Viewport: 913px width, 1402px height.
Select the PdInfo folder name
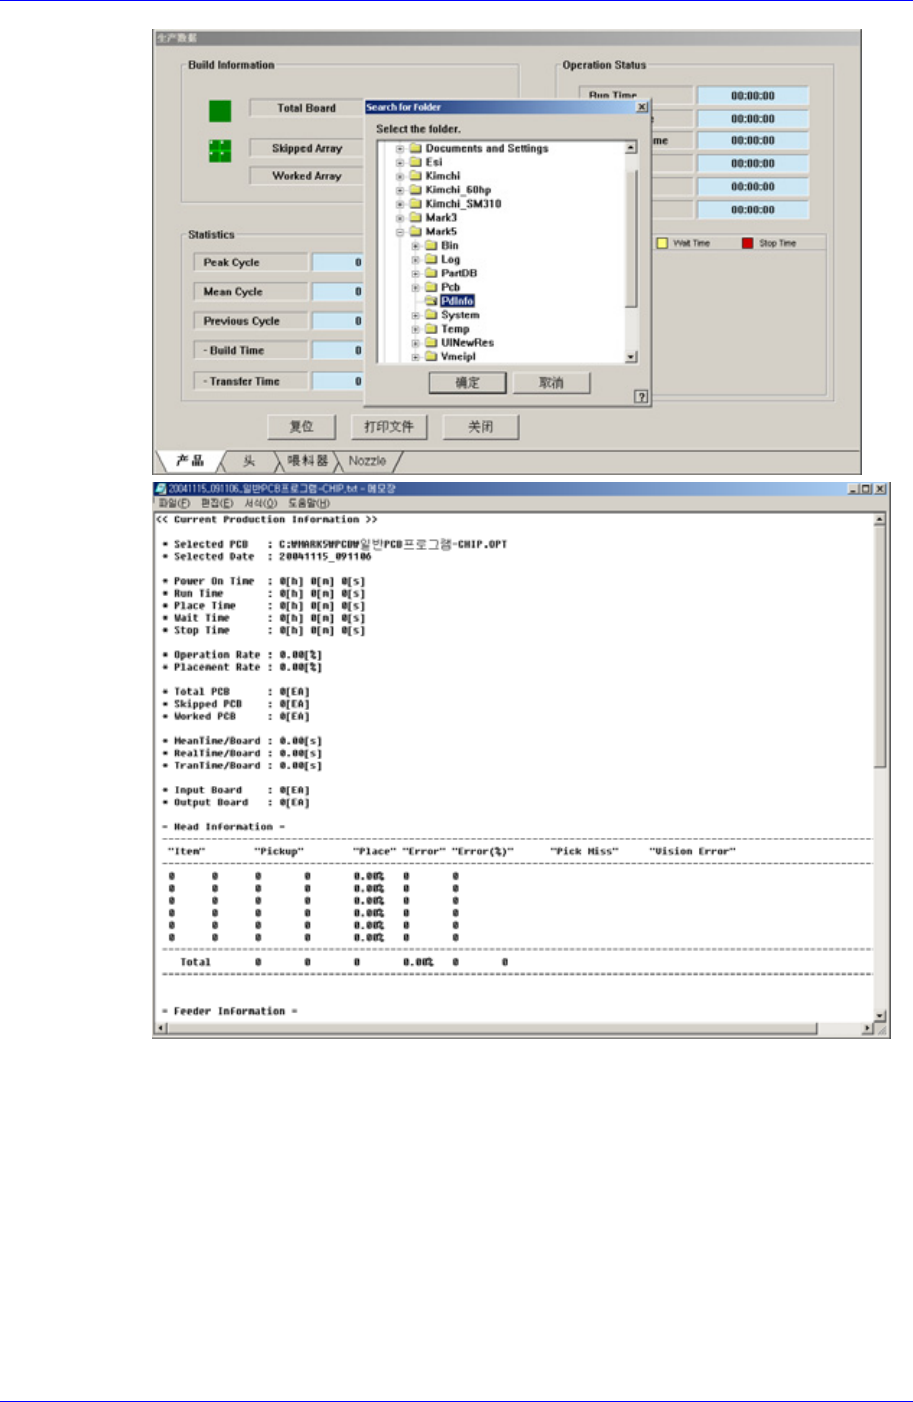point(457,301)
